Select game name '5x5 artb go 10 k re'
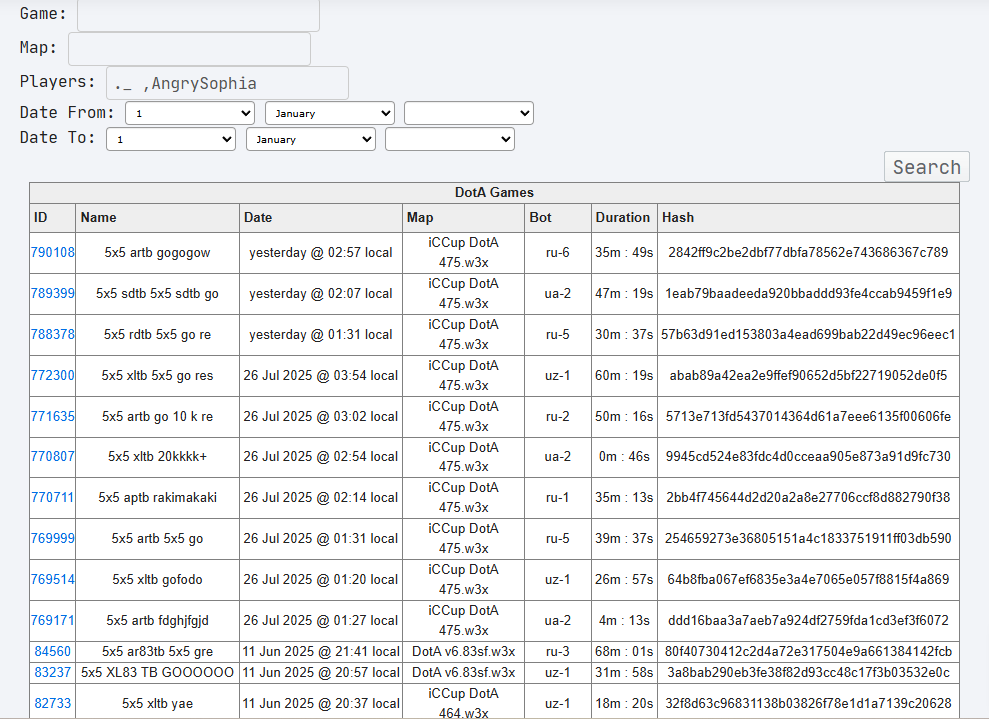Image resolution: width=989 pixels, height=719 pixels. pyautogui.click(x=157, y=417)
